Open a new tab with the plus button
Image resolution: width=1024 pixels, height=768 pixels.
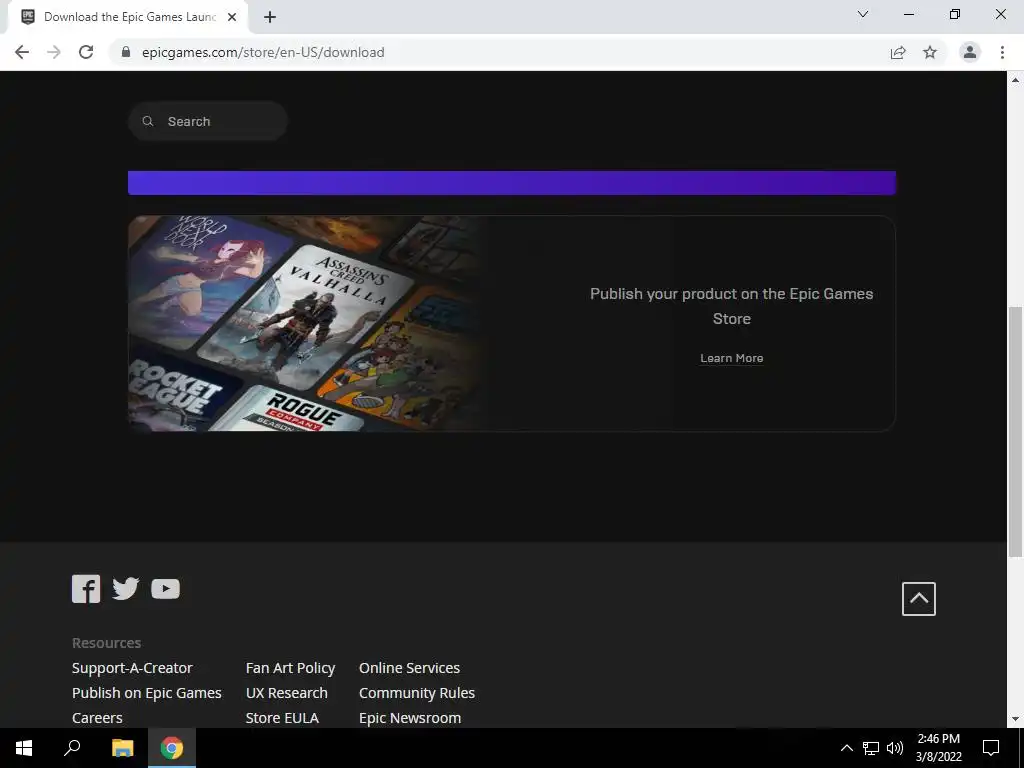[x=270, y=17]
